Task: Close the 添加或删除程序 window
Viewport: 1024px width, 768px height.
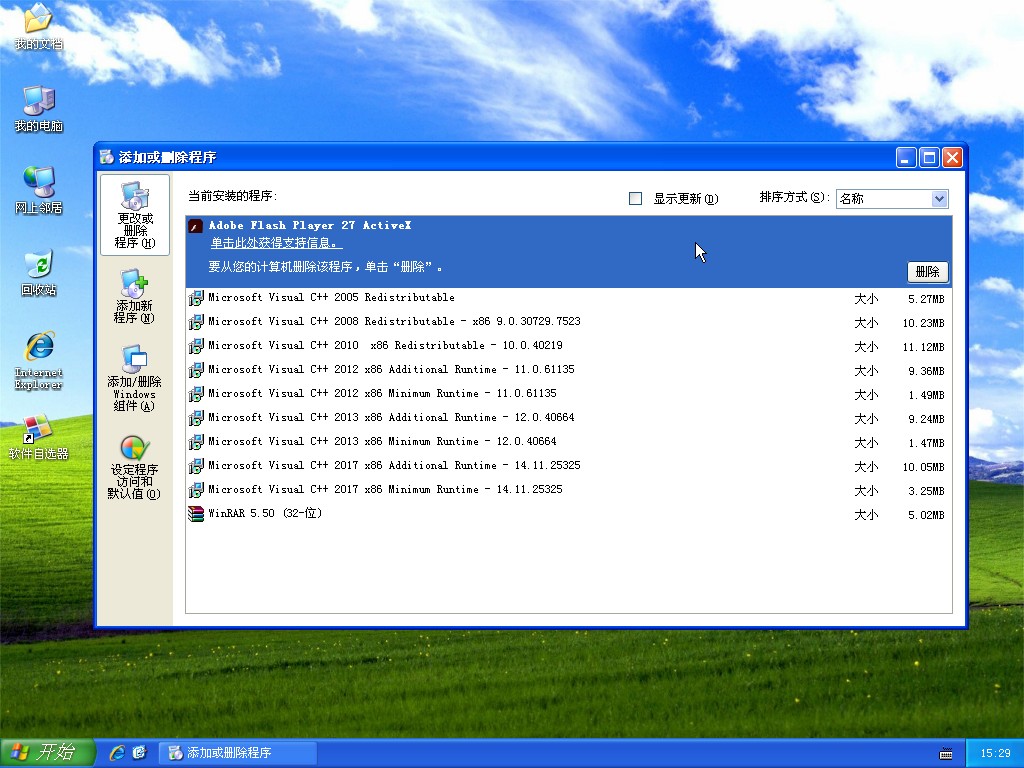Action: click(x=953, y=157)
